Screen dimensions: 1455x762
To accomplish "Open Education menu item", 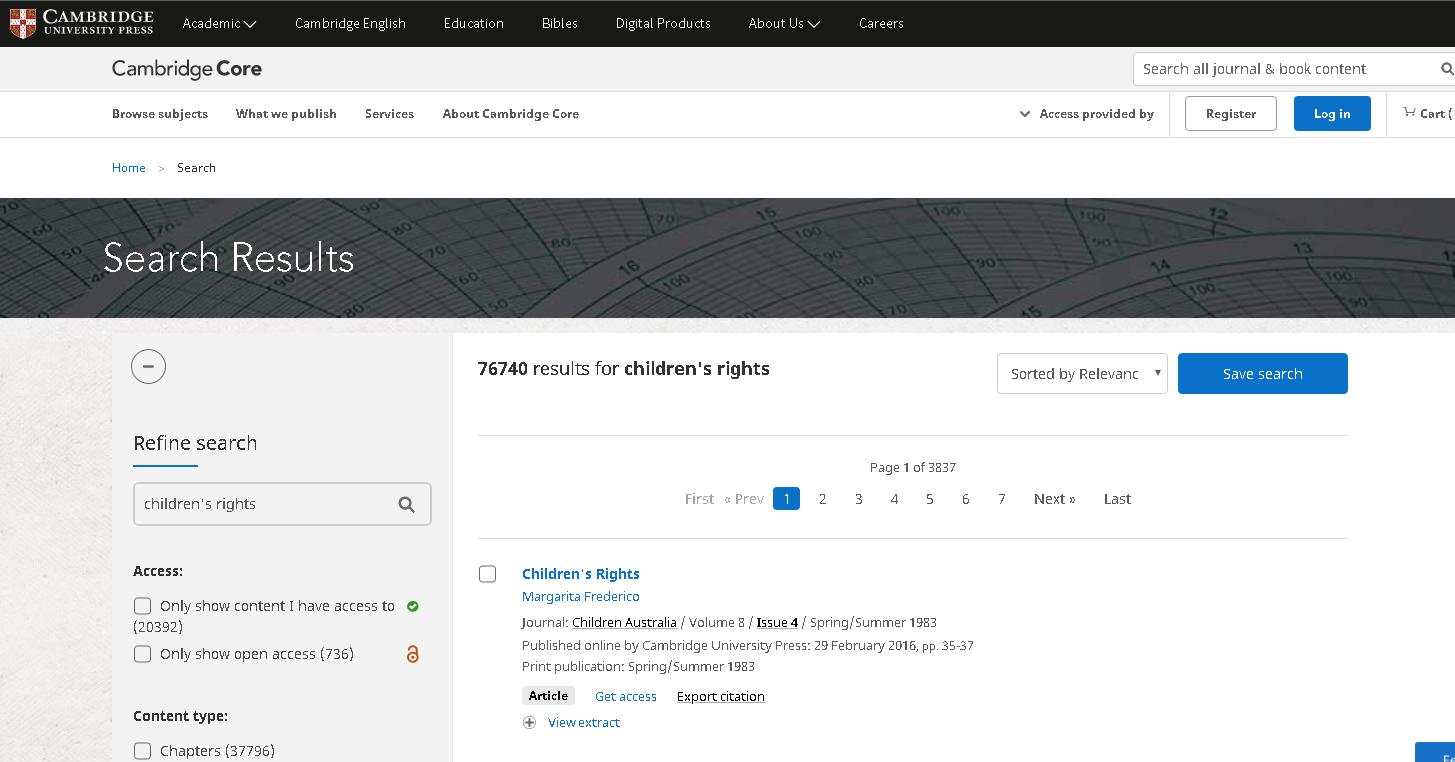I will point(474,23).
